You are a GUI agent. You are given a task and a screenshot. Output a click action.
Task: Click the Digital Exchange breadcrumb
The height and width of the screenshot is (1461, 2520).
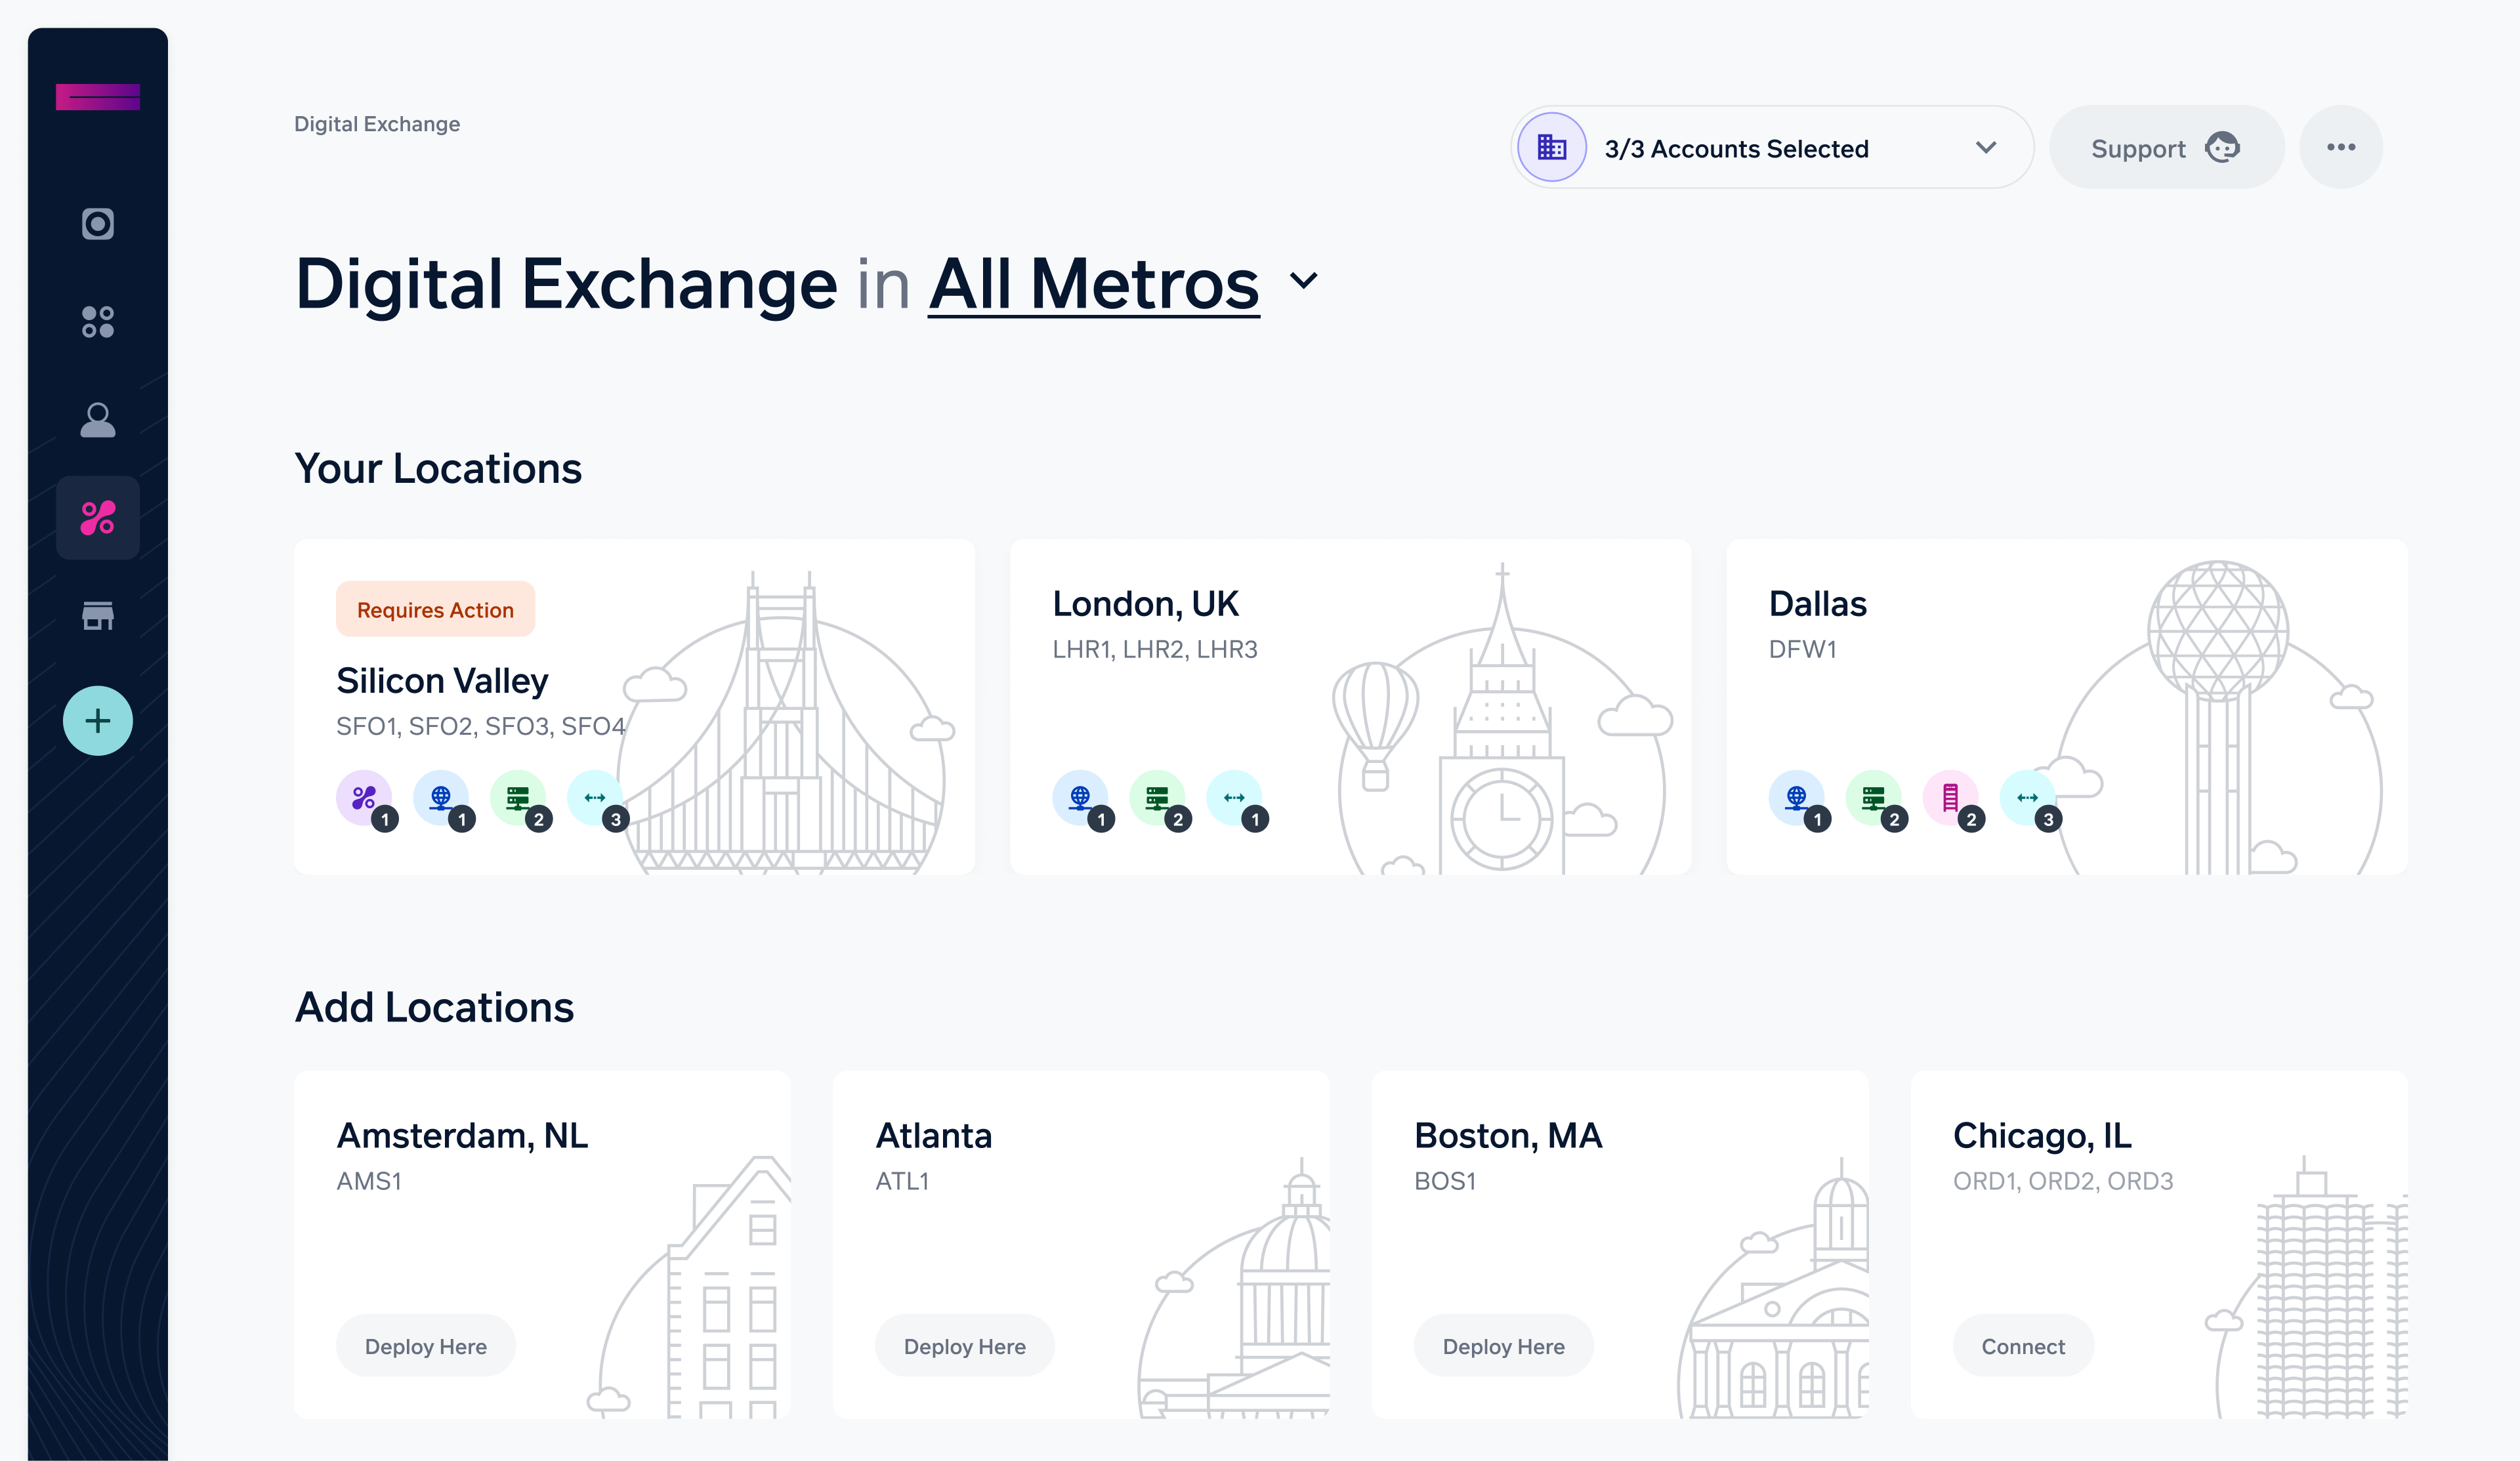(377, 124)
